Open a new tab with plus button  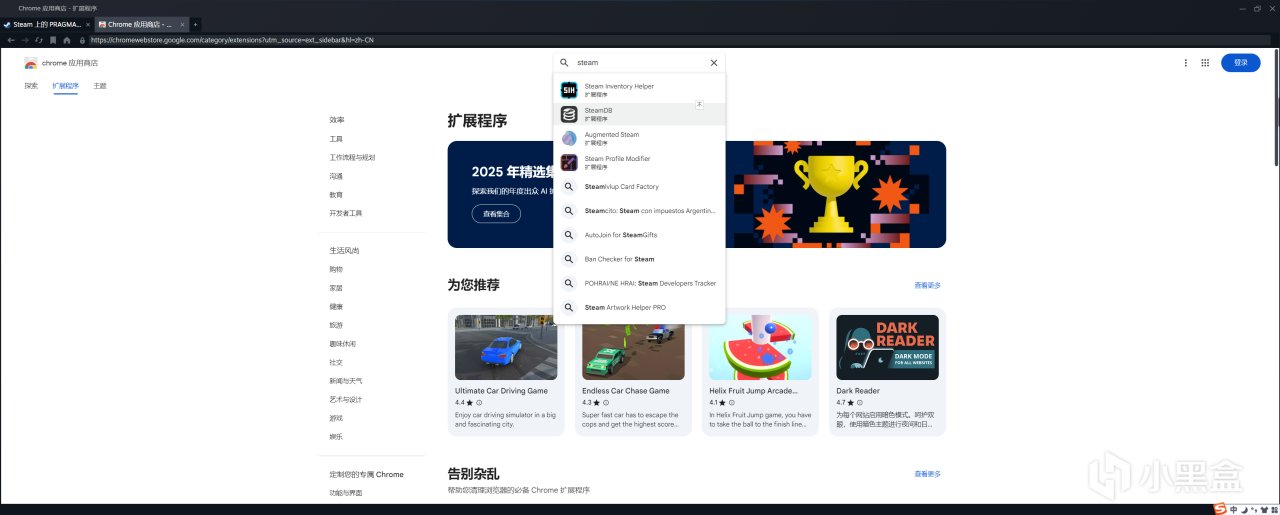(195, 24)
